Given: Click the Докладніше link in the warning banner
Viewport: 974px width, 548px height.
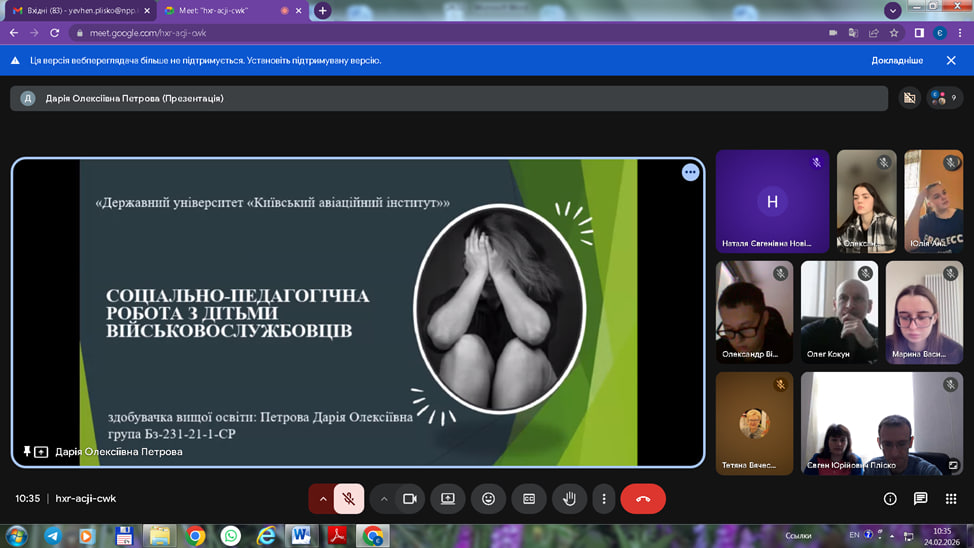Looking at the screenshot, I should pos(896,61).
